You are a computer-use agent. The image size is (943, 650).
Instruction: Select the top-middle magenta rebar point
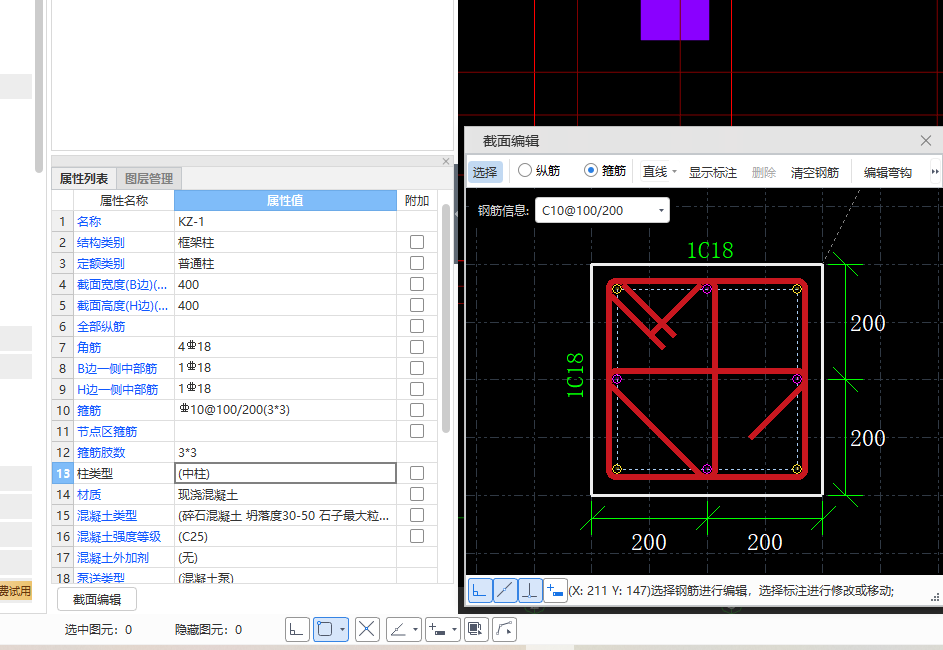coord(707,289)
